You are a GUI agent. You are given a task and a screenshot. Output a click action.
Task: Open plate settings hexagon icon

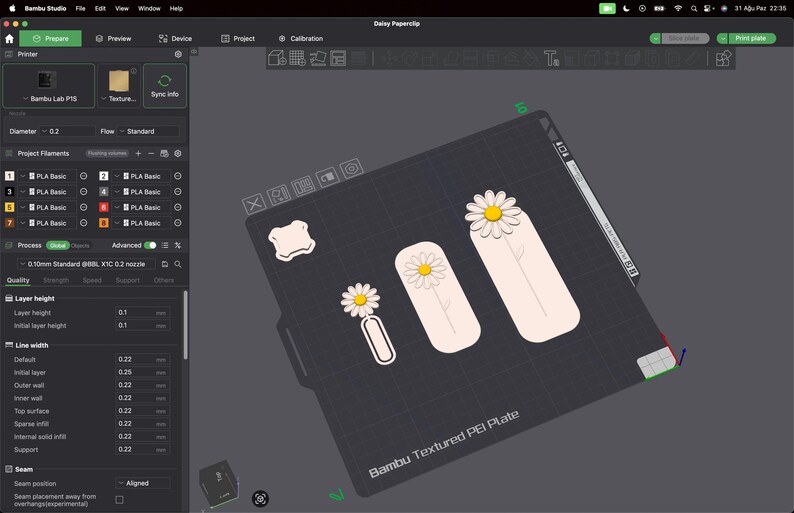351,168
